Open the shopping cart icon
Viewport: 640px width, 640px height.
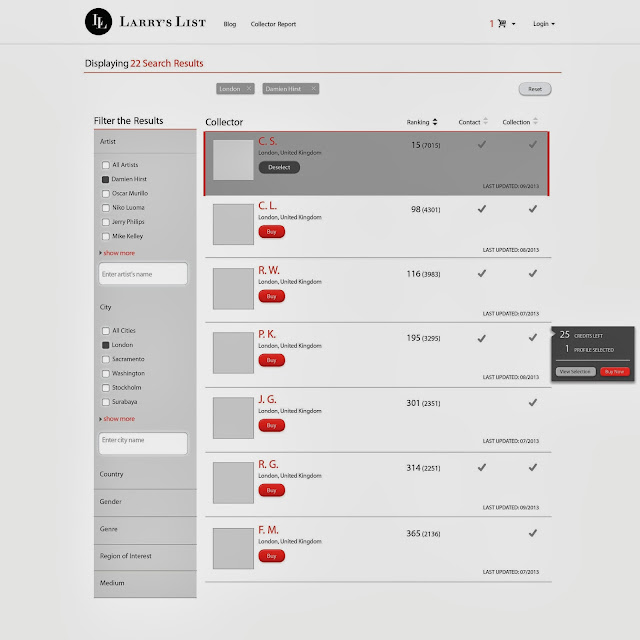click(502, 24)
